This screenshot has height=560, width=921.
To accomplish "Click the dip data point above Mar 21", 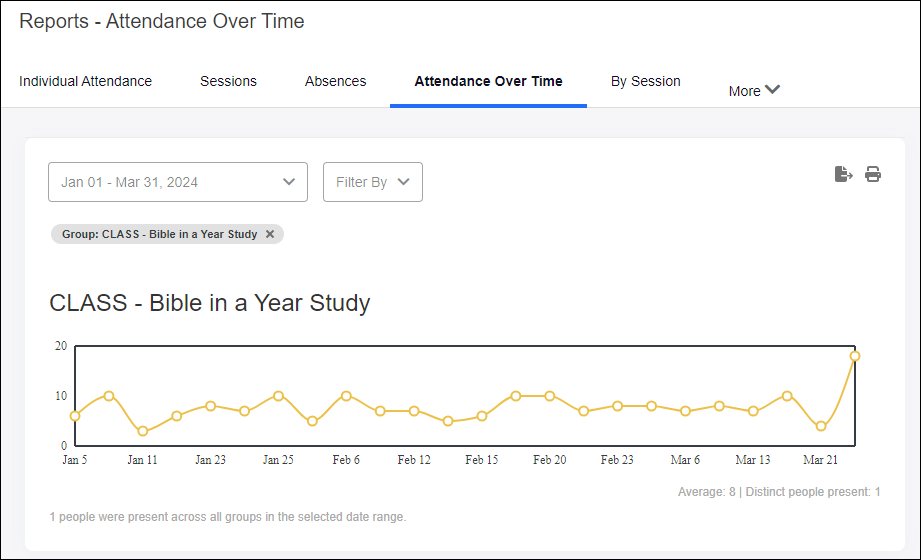I will tap(821, 426).
